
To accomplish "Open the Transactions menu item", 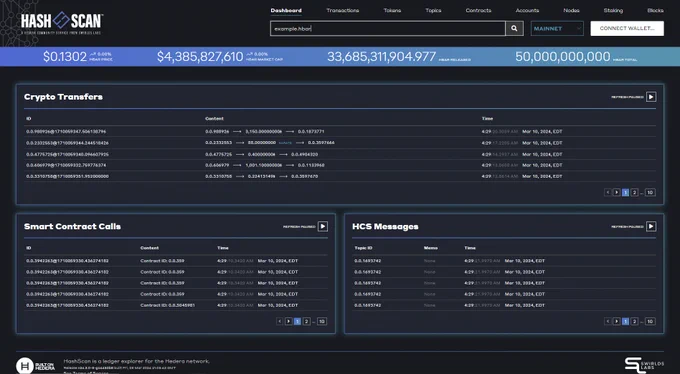I will point(343,10).
